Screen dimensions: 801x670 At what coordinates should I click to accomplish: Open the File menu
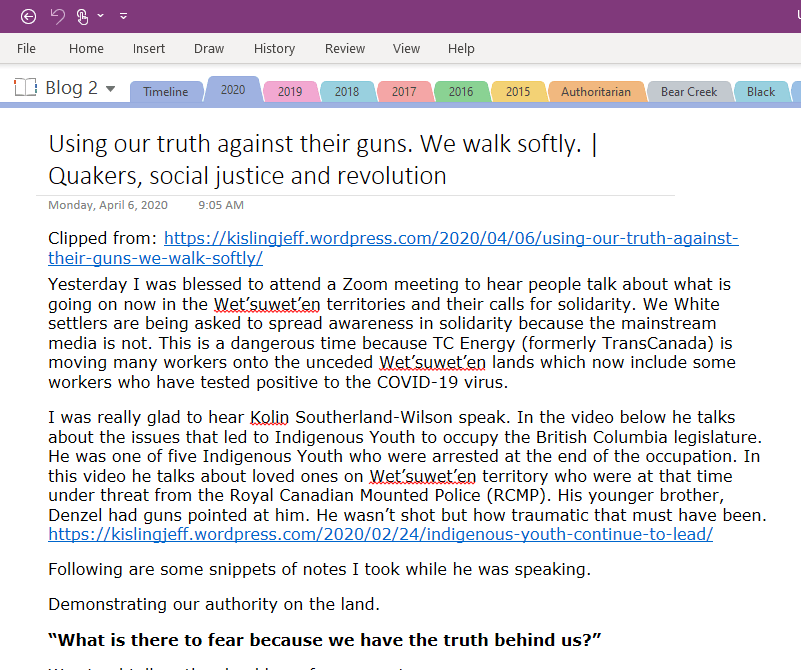26,48
